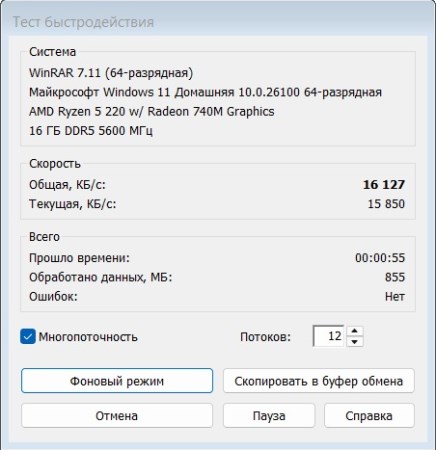Click the Всего group heading
Viewport: 436px width, 450px height.
click(x=44, y=237)
